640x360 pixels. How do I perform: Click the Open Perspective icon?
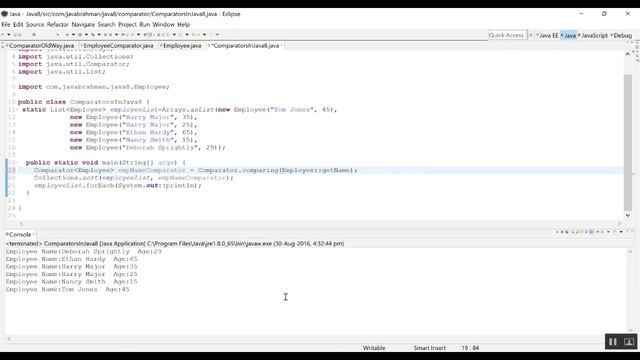click(531, 36)
